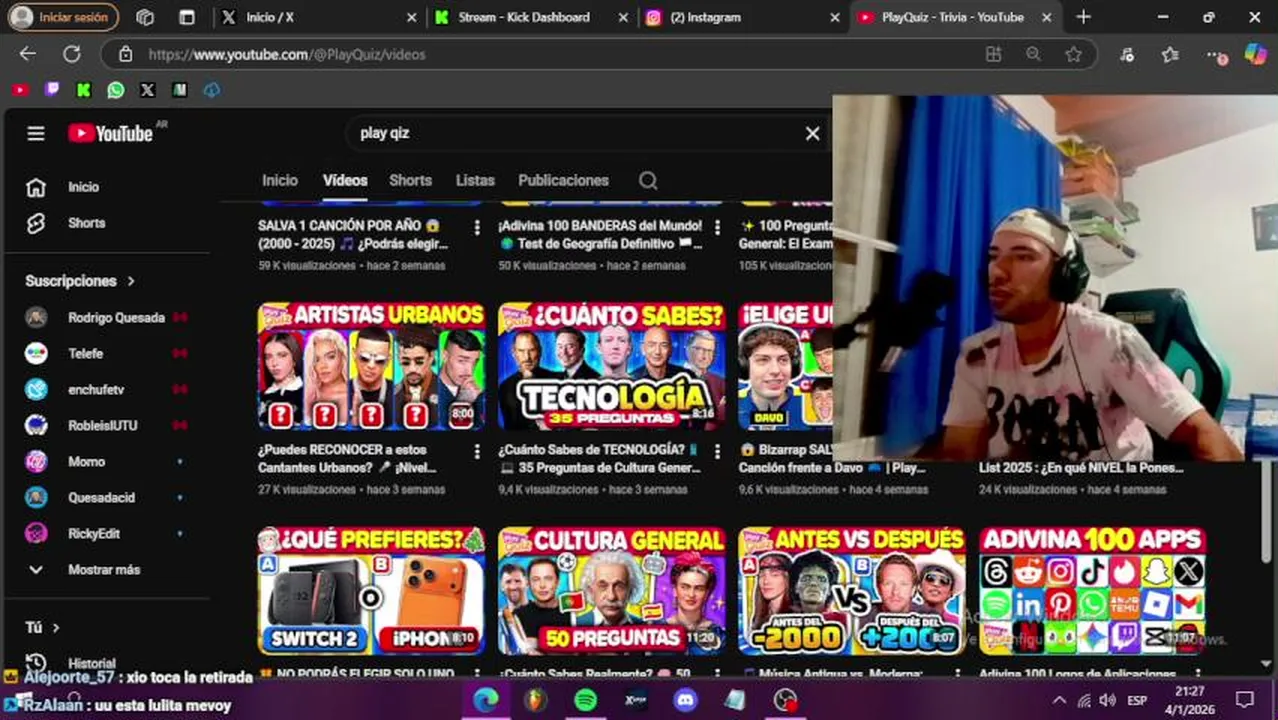Screen dimensions: 1278x720
Task: Open ARTISTAS URBANOS video thumbnail
Action: click(x=371, y=366)
